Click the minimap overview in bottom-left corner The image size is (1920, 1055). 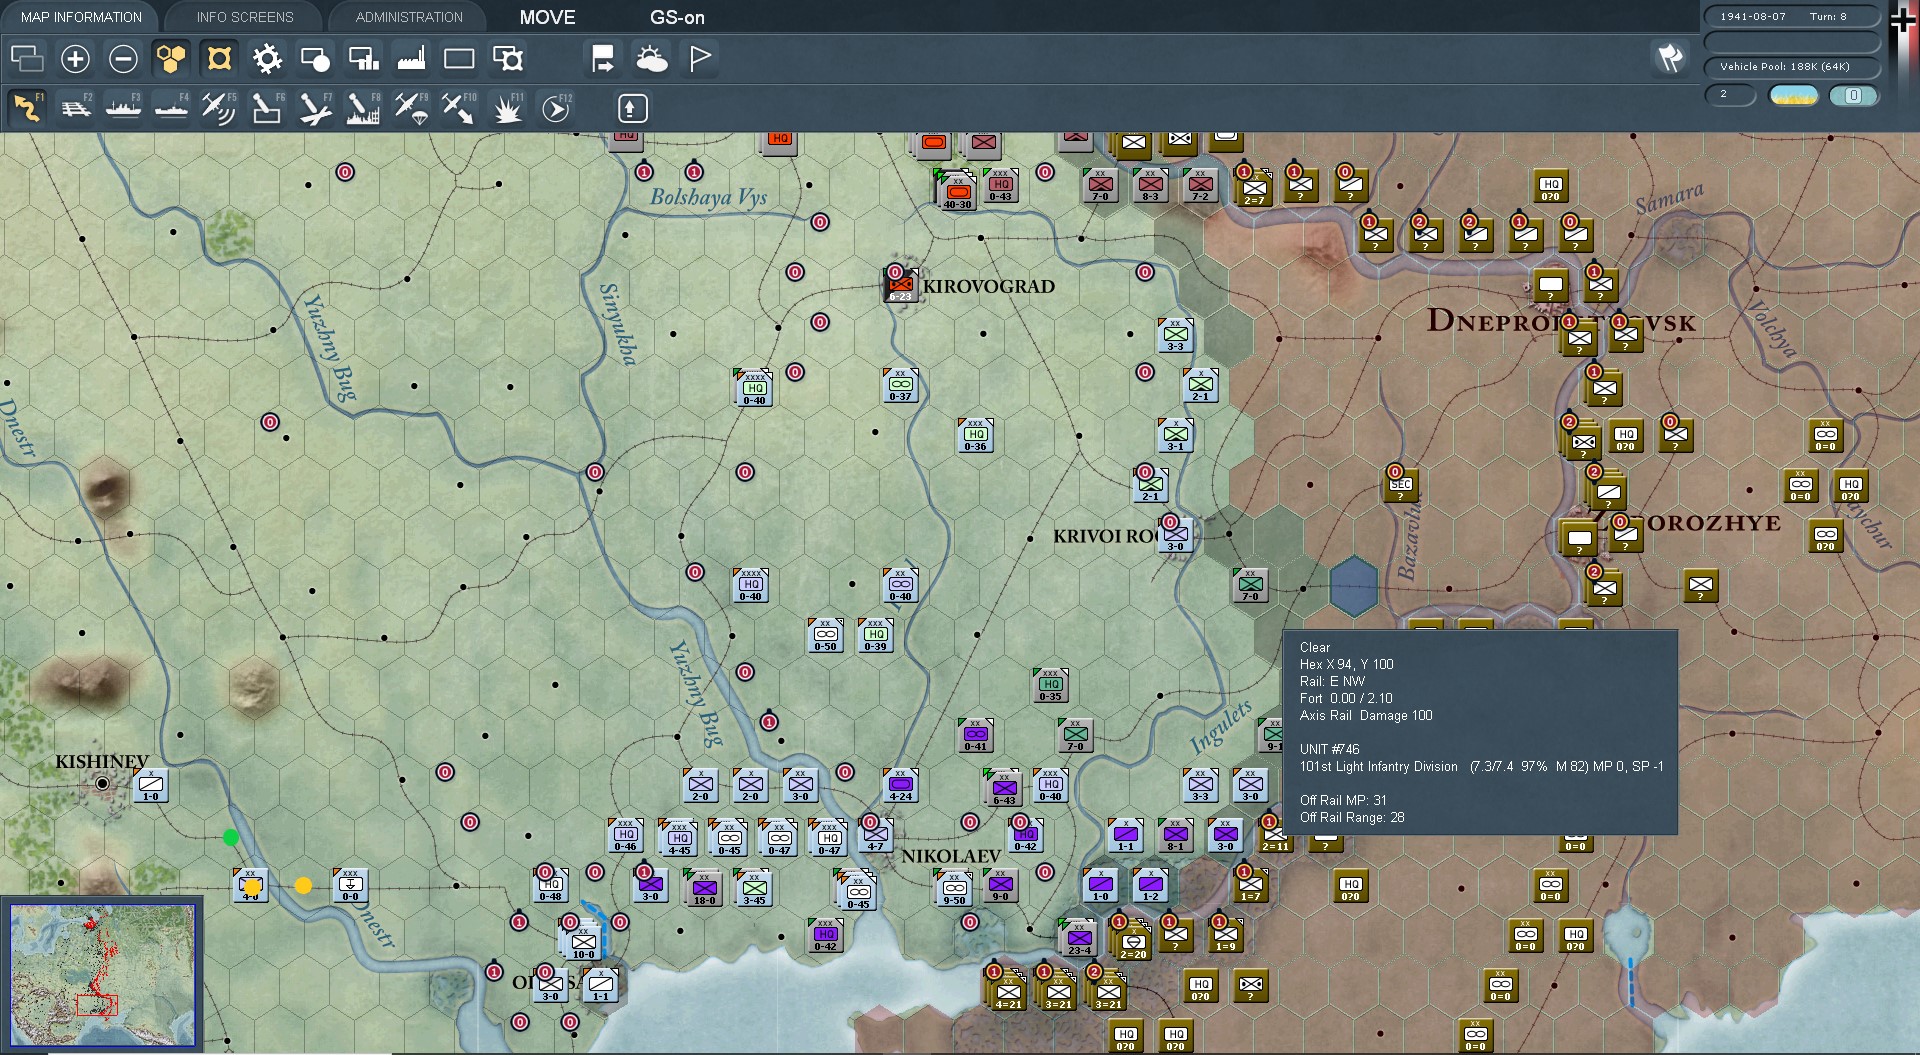point(103,975)
